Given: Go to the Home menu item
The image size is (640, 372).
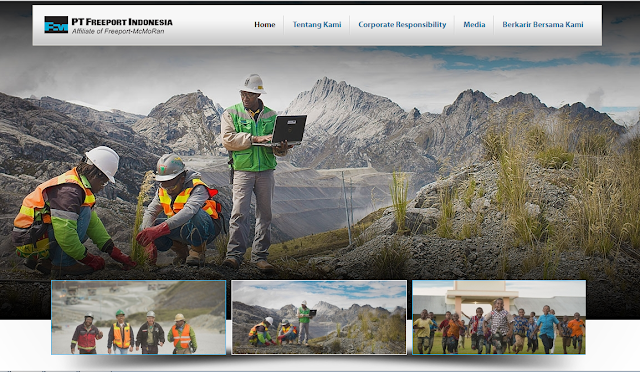Looking at the screenshot, I should [x=264, y=25].
